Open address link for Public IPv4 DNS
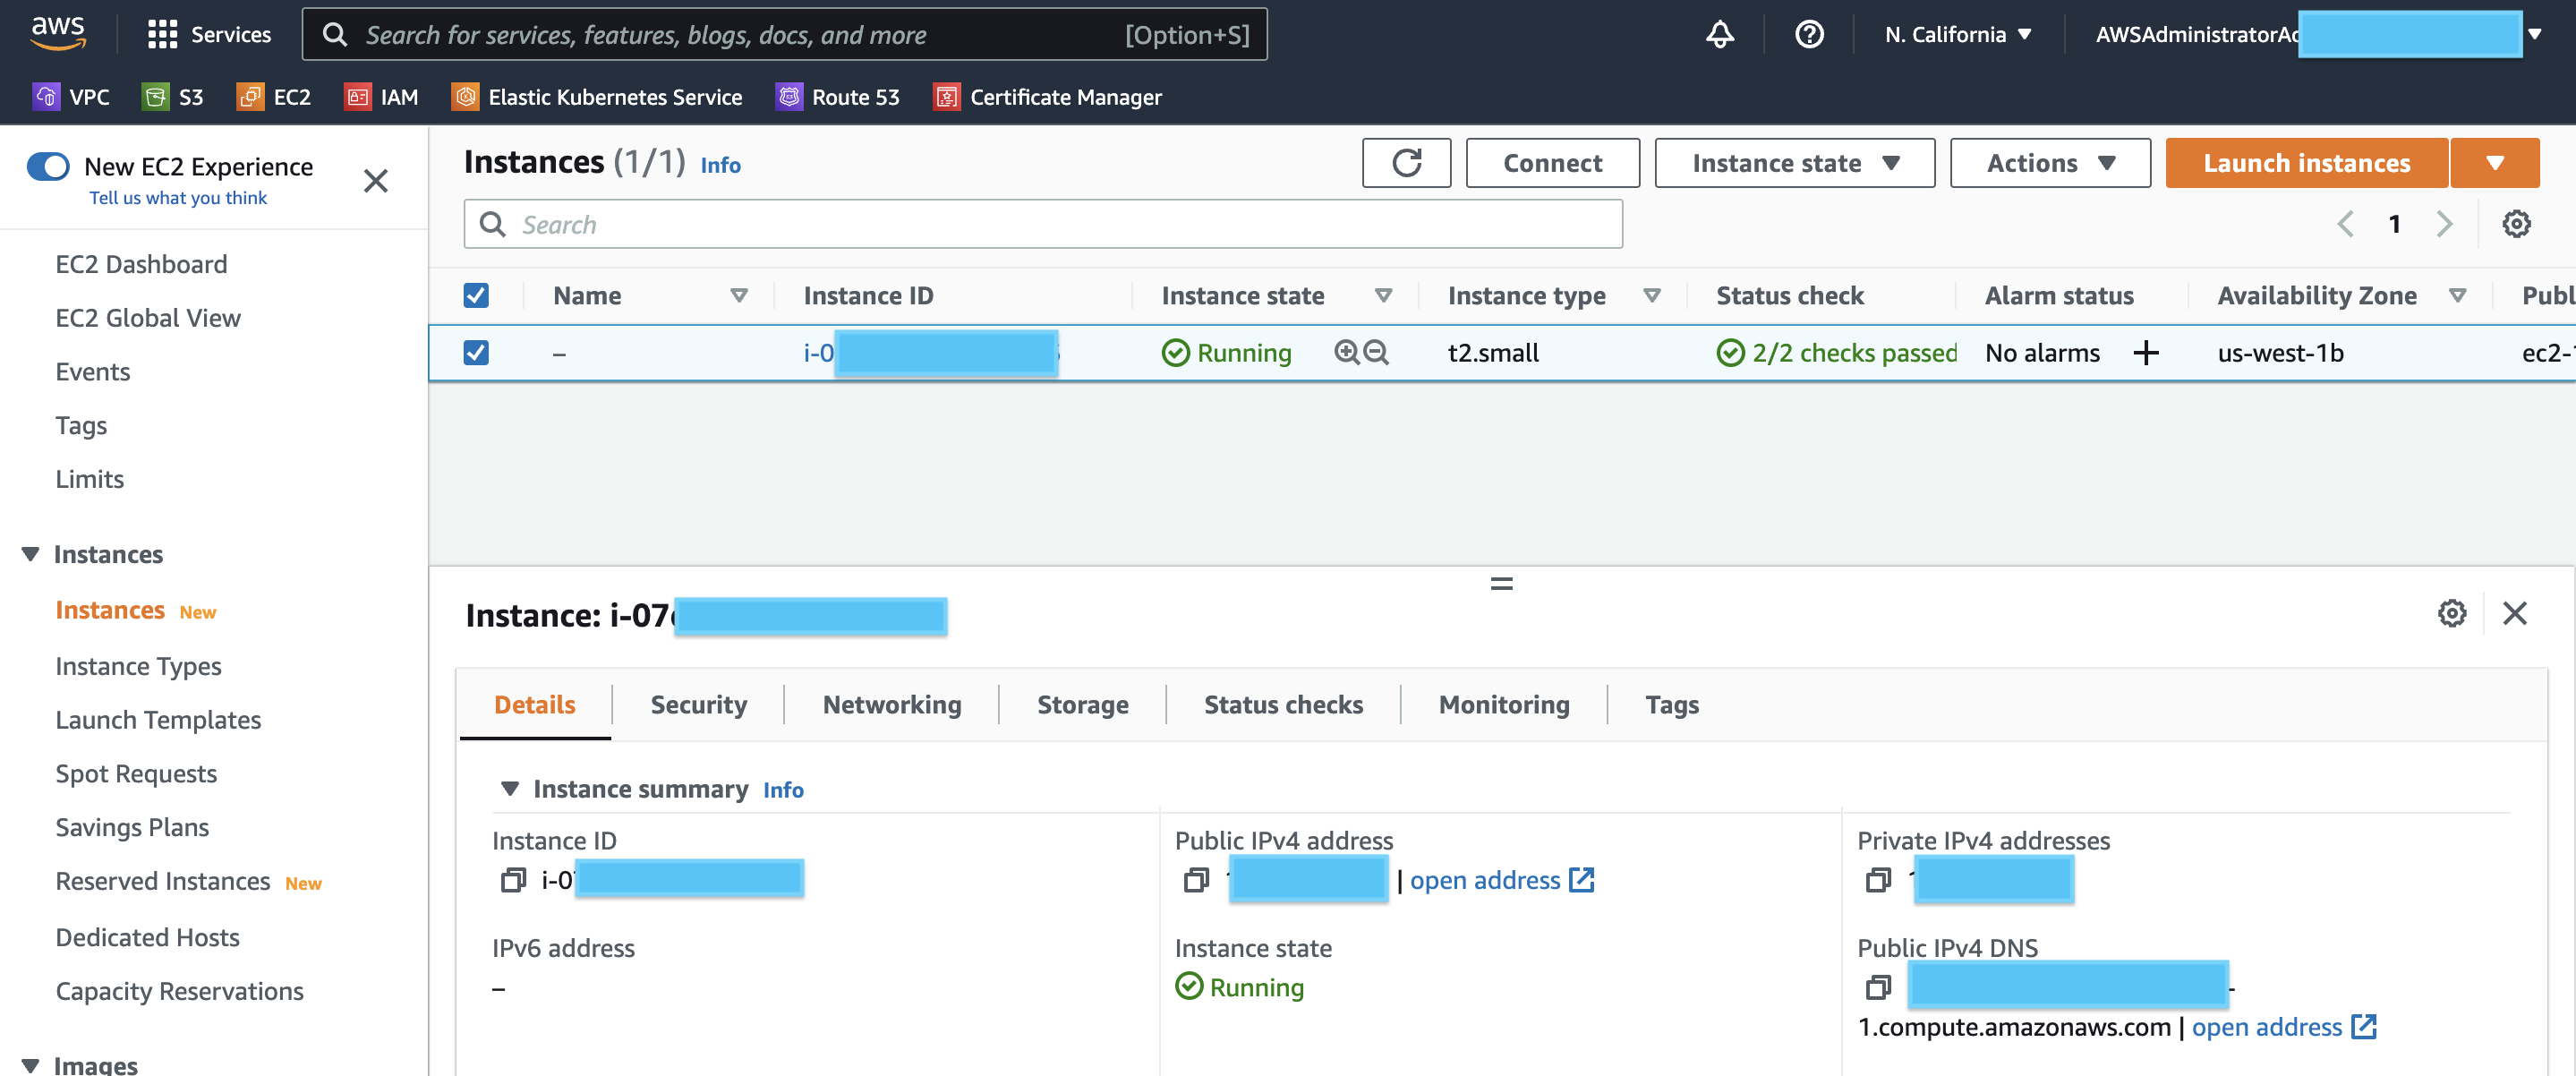The width and height of the screenshot is (2576, 1076). pyautogui.click(x=2283, y=1027)
